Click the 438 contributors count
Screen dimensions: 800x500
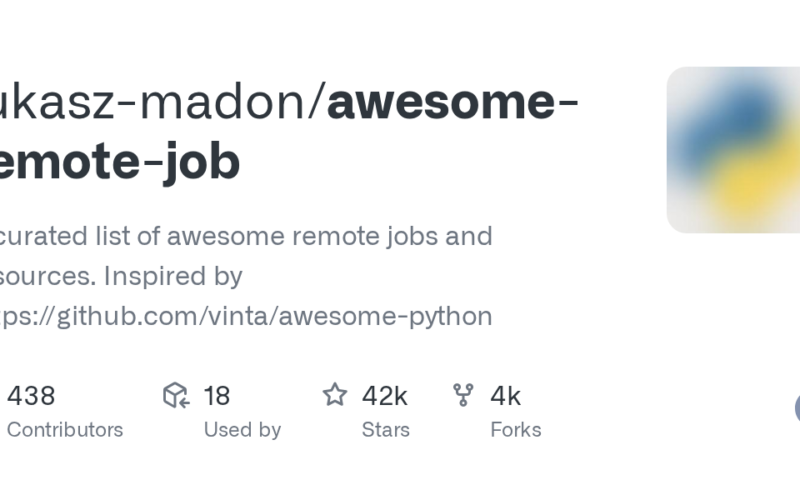31,396
